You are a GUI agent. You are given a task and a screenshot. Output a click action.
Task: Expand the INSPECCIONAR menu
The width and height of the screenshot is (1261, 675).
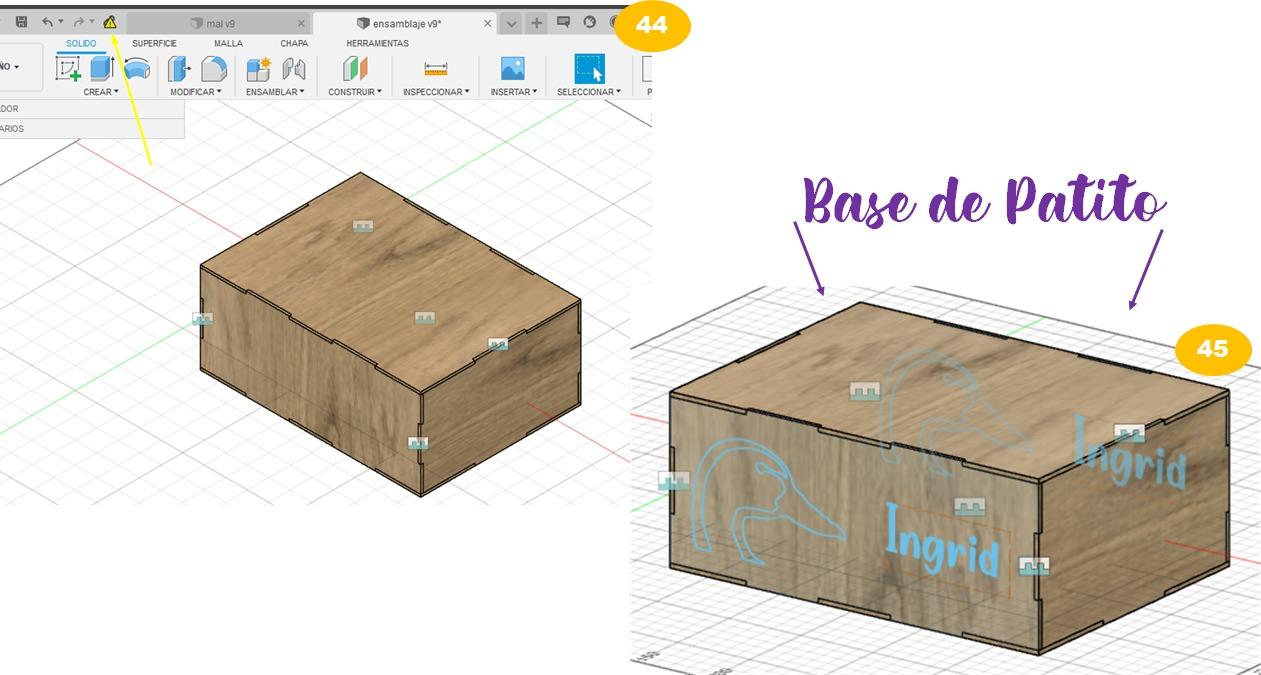436,92
